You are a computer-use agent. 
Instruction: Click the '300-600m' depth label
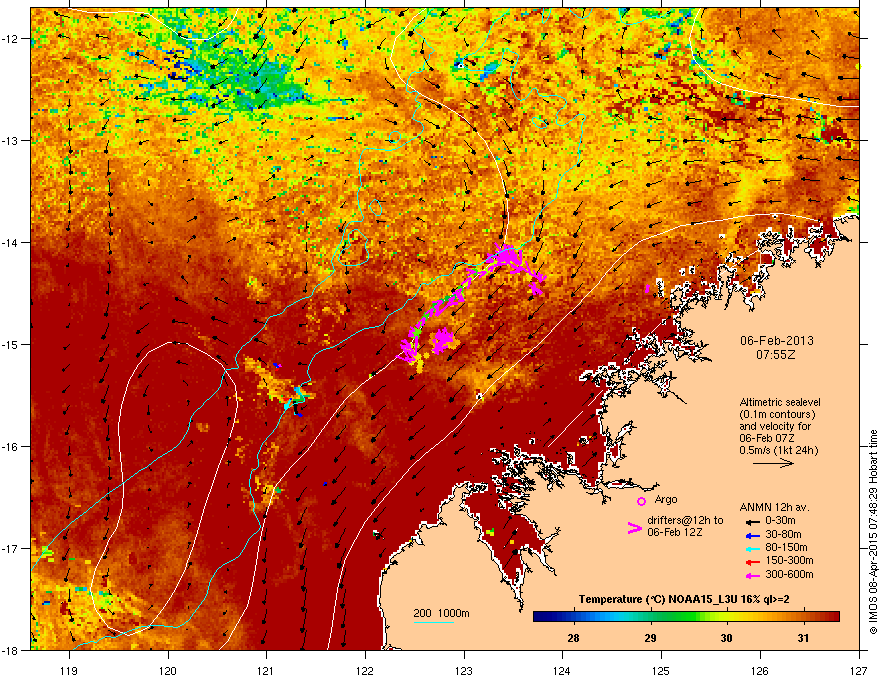pyautogui.click(x=789, y=575)
